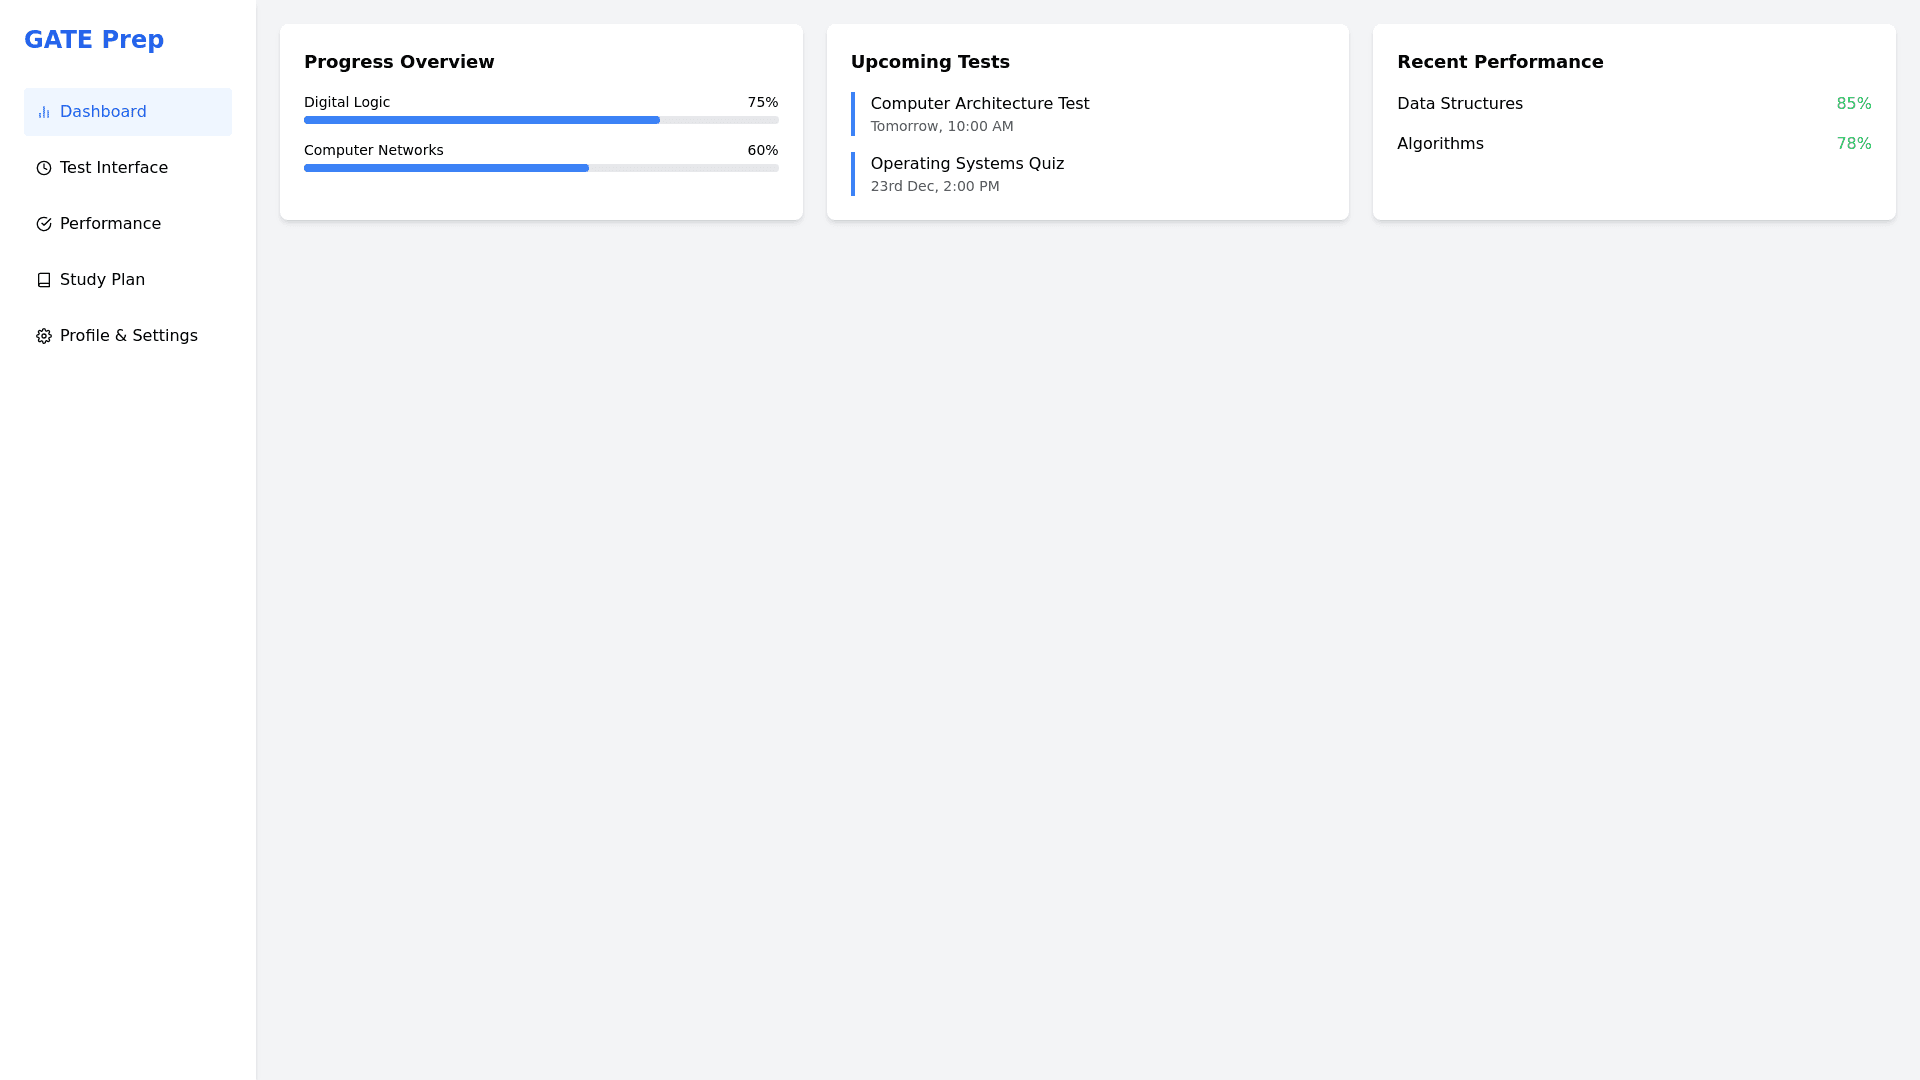Click the Upcoming Tests heading
The image size is (1920, 1080).
930,62
